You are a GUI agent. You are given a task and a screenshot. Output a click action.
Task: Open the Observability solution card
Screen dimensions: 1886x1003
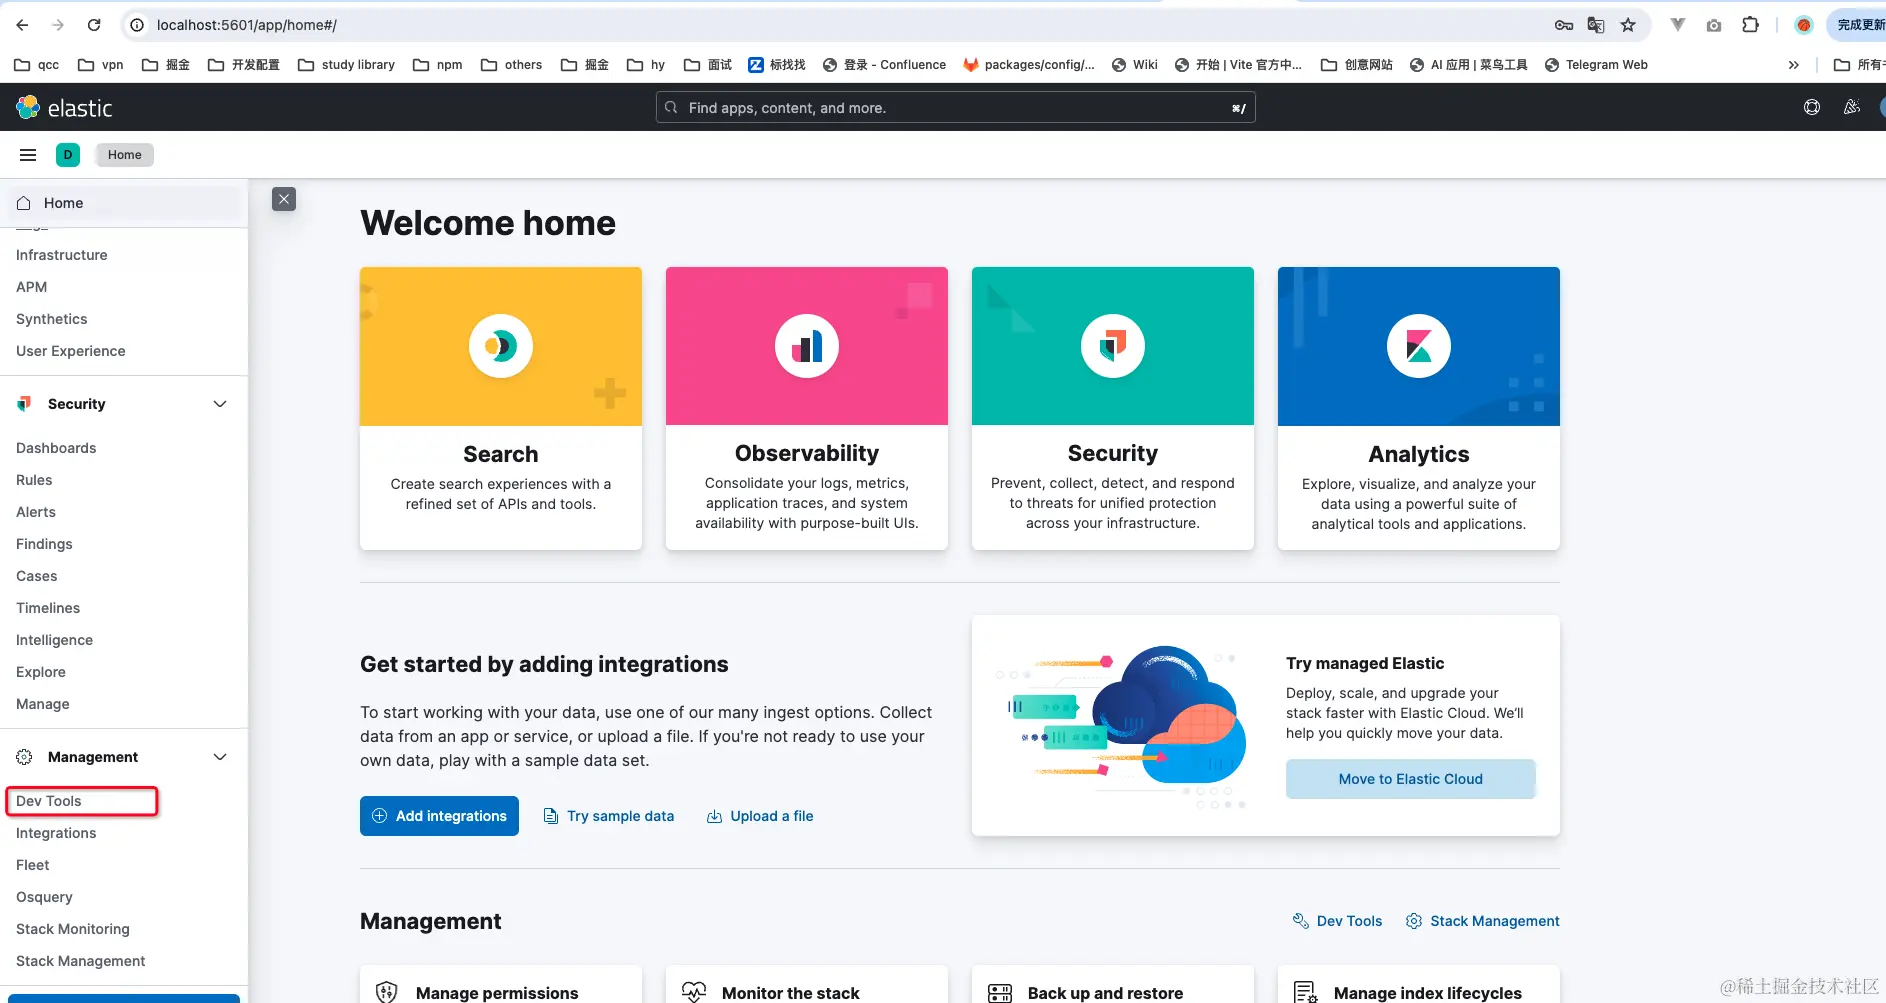807,408
